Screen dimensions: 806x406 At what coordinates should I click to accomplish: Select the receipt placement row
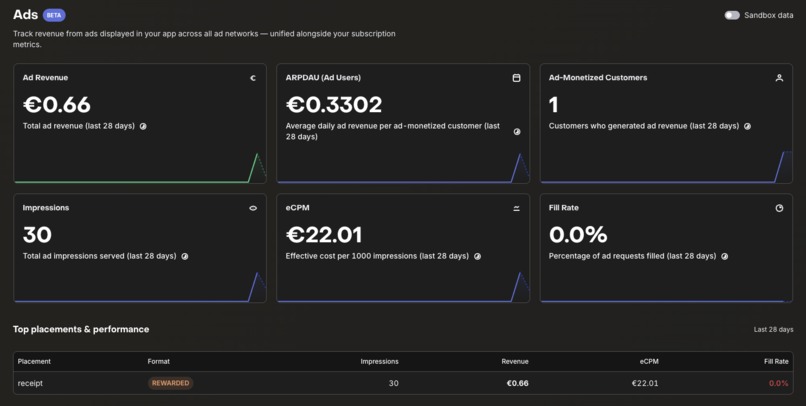[403, 383]
